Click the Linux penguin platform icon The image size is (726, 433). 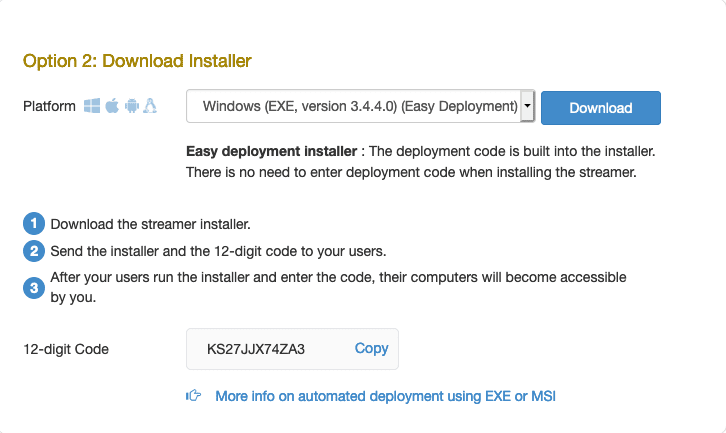(x=150, y=106)
